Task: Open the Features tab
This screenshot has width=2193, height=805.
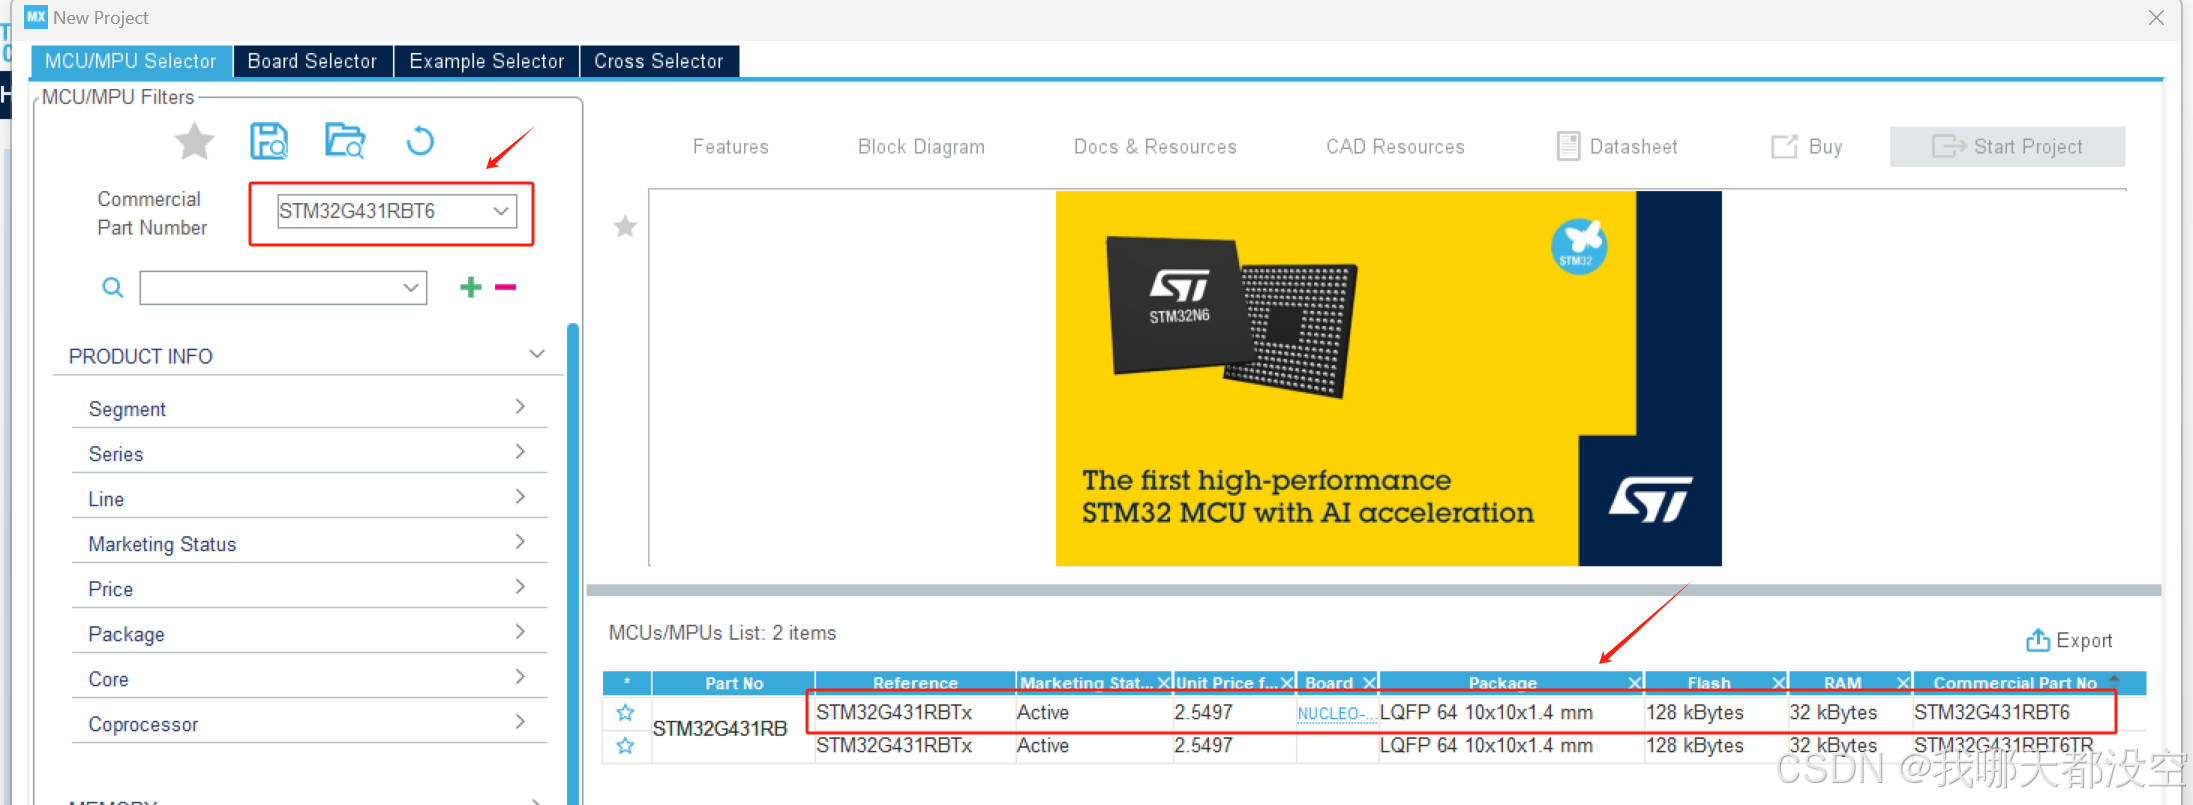Action: click(731, 147)
